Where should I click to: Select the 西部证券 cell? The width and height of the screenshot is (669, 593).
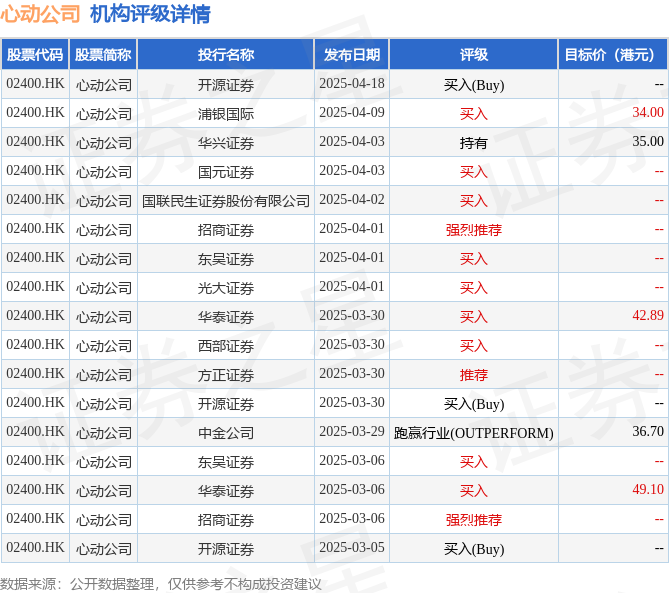point(226,346)
